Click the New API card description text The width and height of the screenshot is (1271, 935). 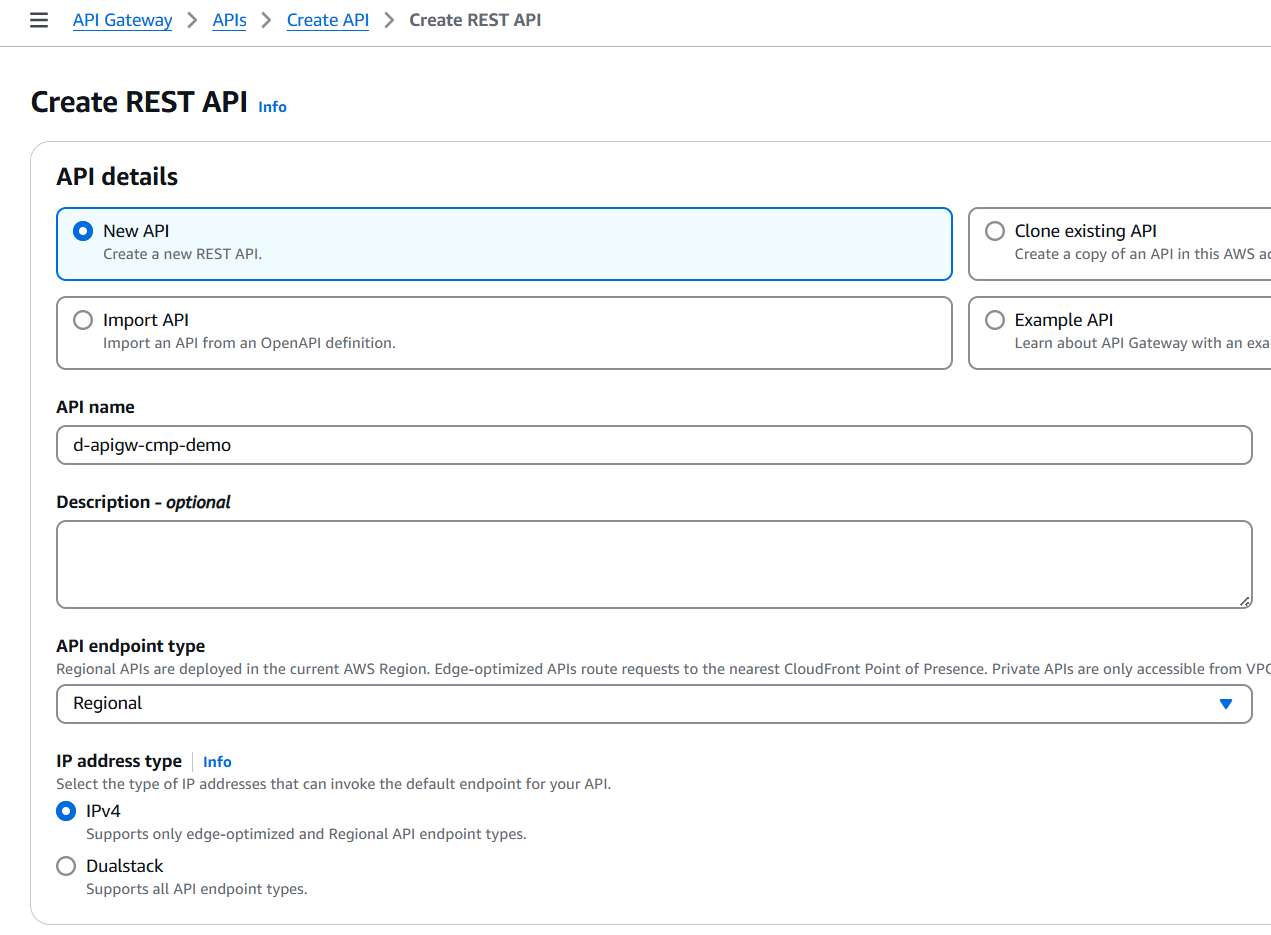tap(183, 254)
